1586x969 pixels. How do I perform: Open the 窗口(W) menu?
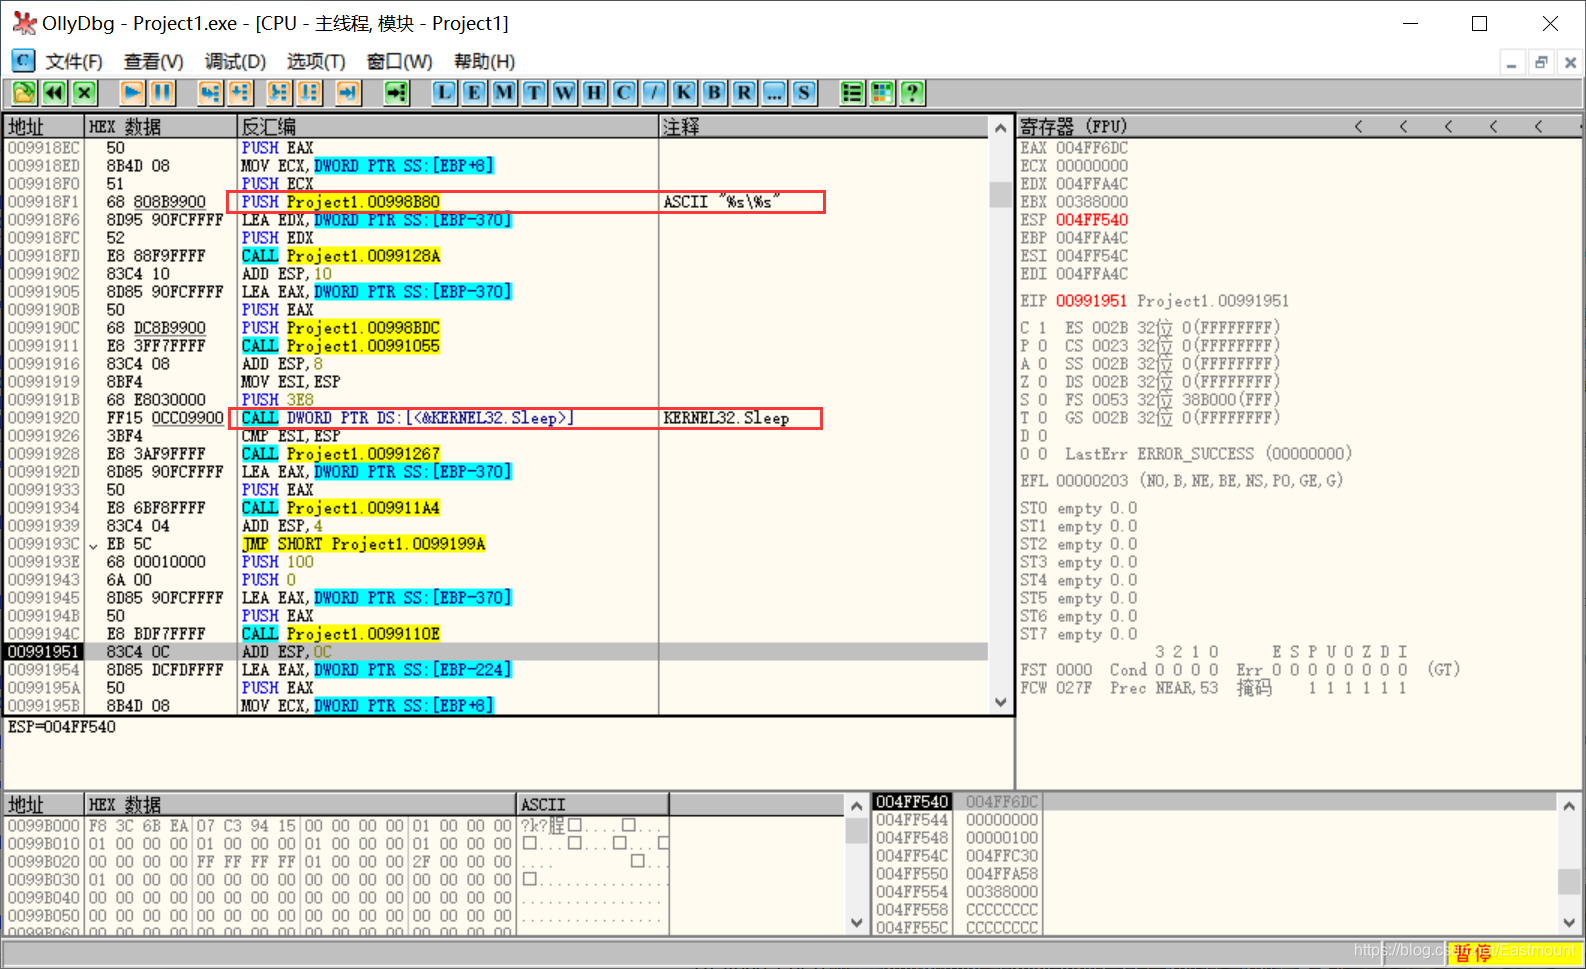click(x=399, y=61)
